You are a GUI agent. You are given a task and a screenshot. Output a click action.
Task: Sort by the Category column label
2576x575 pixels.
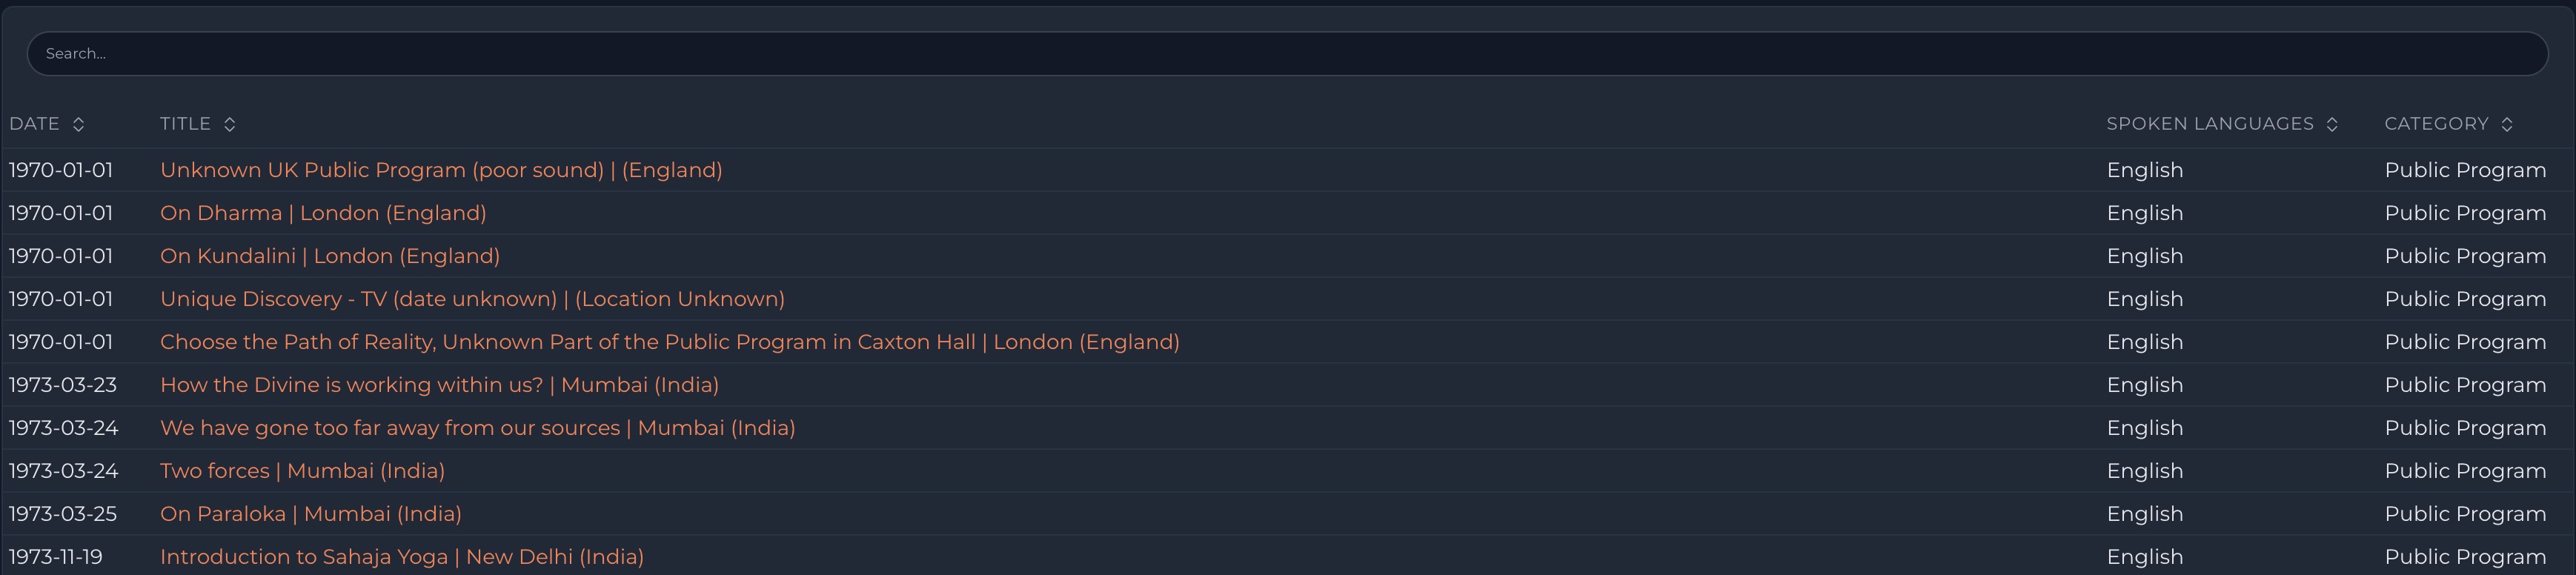coord(2436,124)
